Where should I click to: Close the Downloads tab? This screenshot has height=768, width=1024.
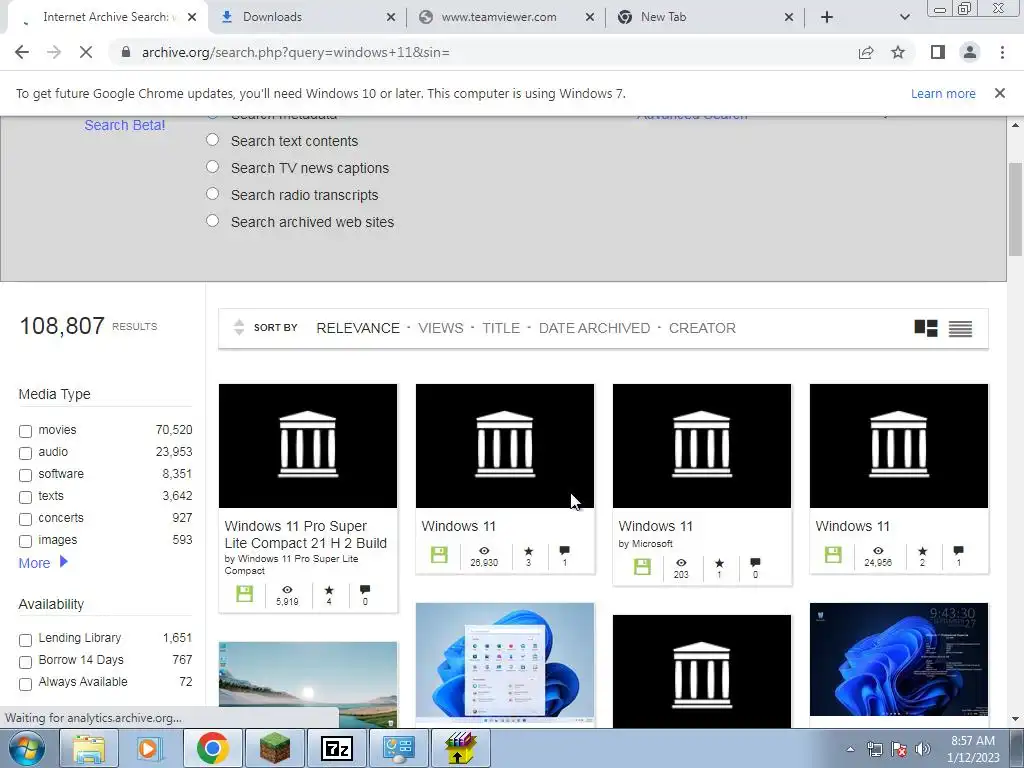[x=391, y=17]
